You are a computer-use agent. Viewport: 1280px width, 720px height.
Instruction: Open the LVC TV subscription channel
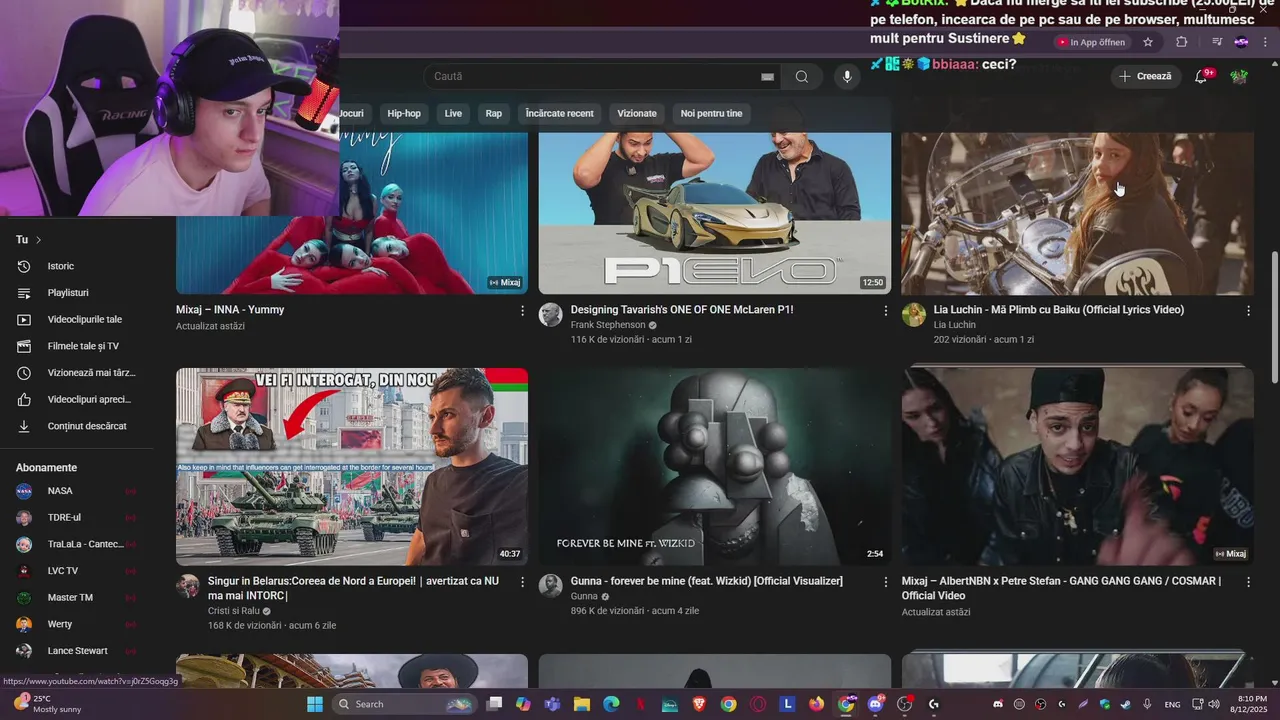click(78, 571)
